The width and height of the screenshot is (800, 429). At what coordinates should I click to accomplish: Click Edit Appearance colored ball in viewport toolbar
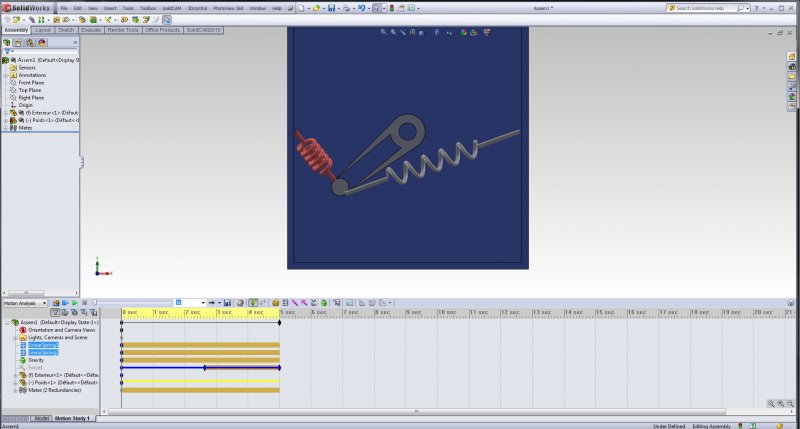tap(463, 32)
